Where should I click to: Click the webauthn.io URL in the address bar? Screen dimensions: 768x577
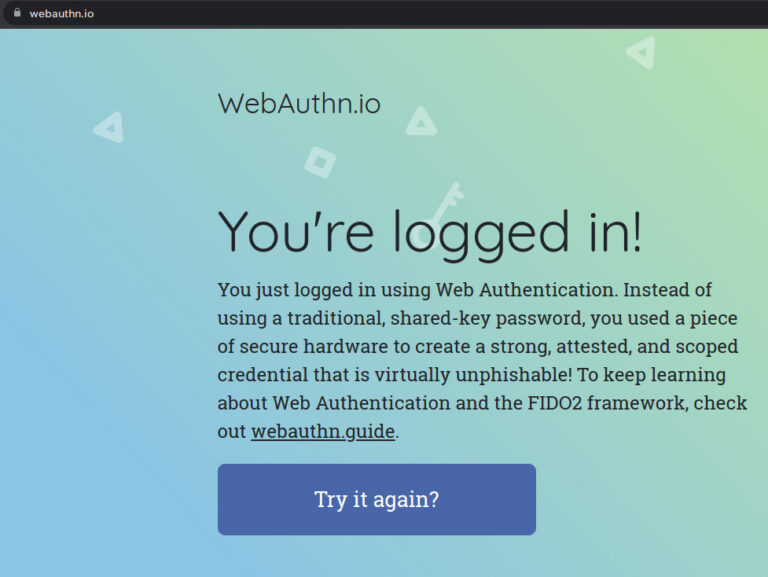point(62,14)
